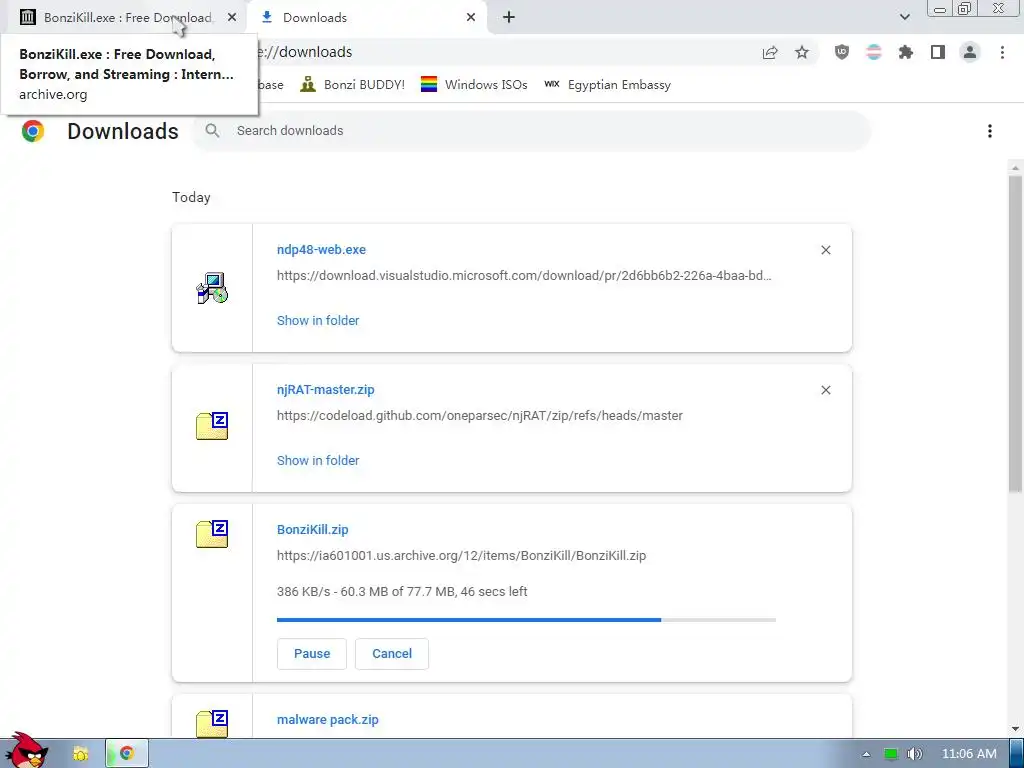Close the Downloads tab

pos(471,18)
